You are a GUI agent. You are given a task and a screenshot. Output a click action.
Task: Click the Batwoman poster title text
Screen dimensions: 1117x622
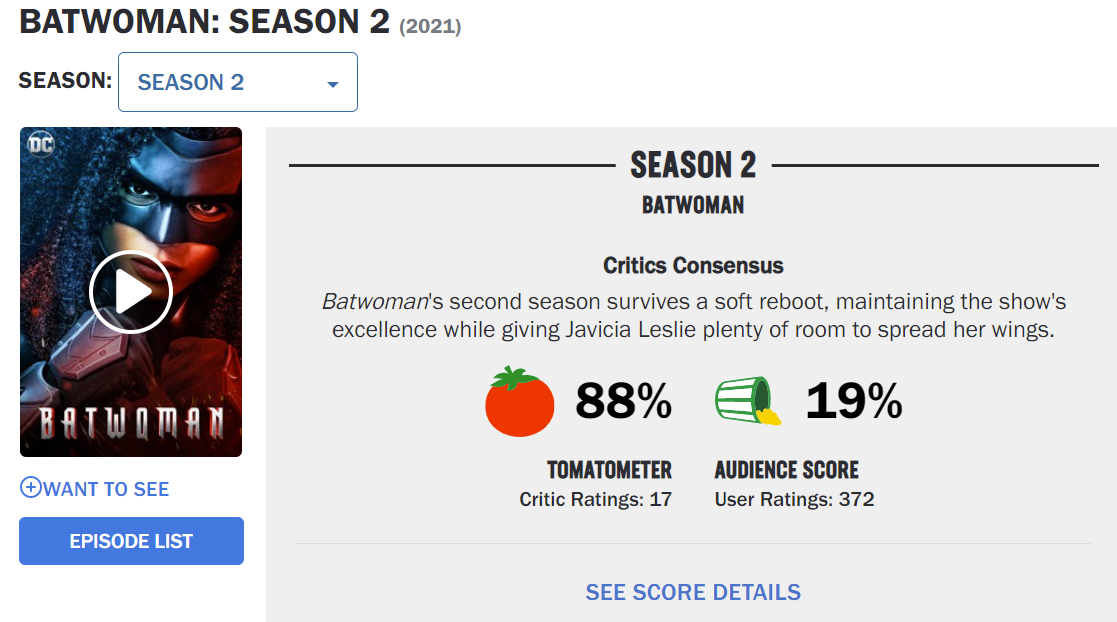tap(131, 422)
